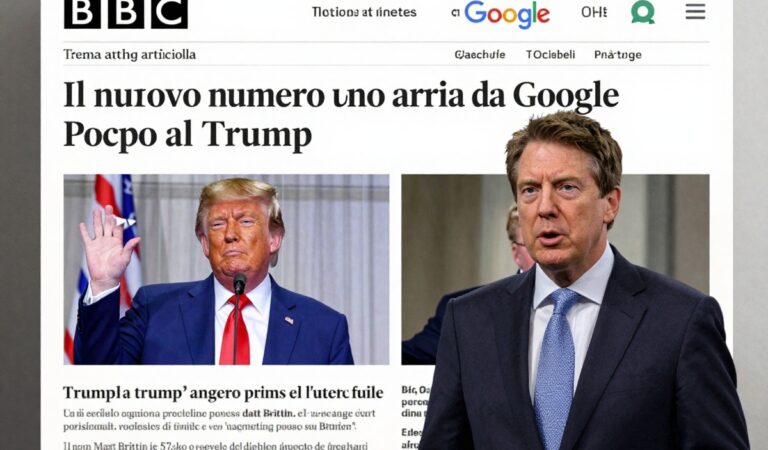The width and height of the screenshot is (768, 450).
Task: Switch to the 'TOclebeli' tab
Action: [551, 55]
